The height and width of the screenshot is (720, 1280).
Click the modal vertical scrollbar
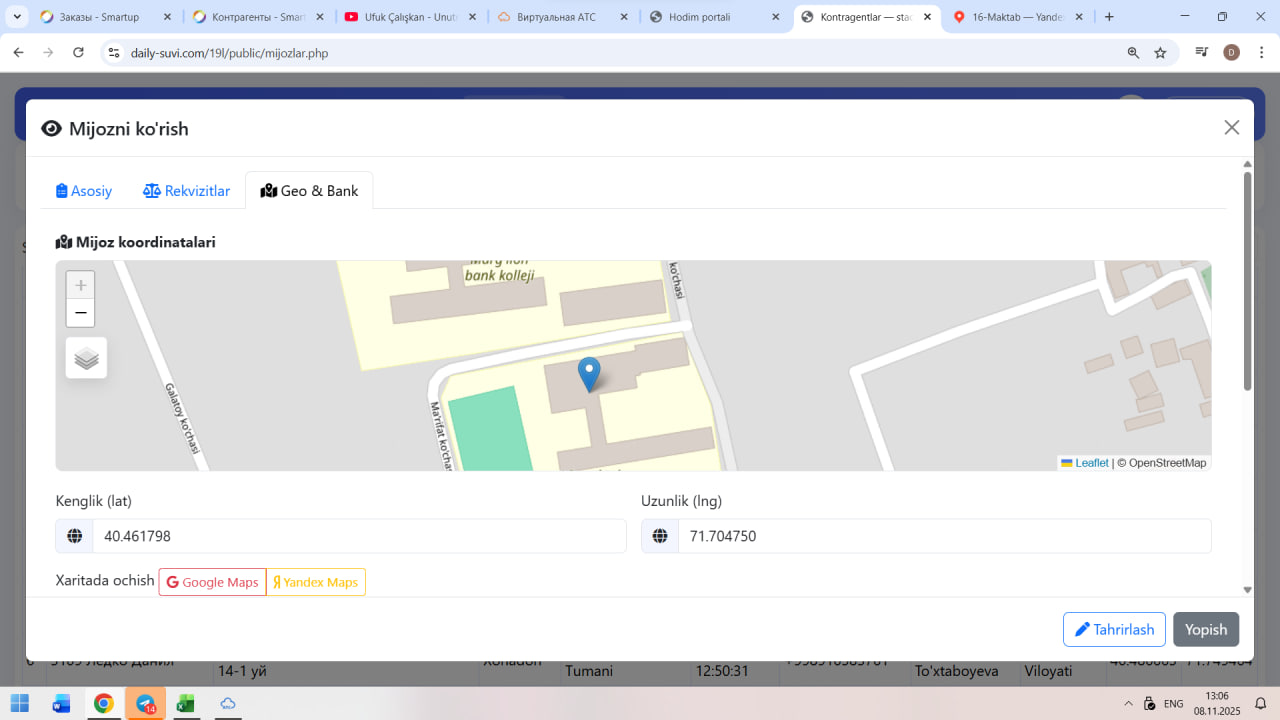point(1247,280)
